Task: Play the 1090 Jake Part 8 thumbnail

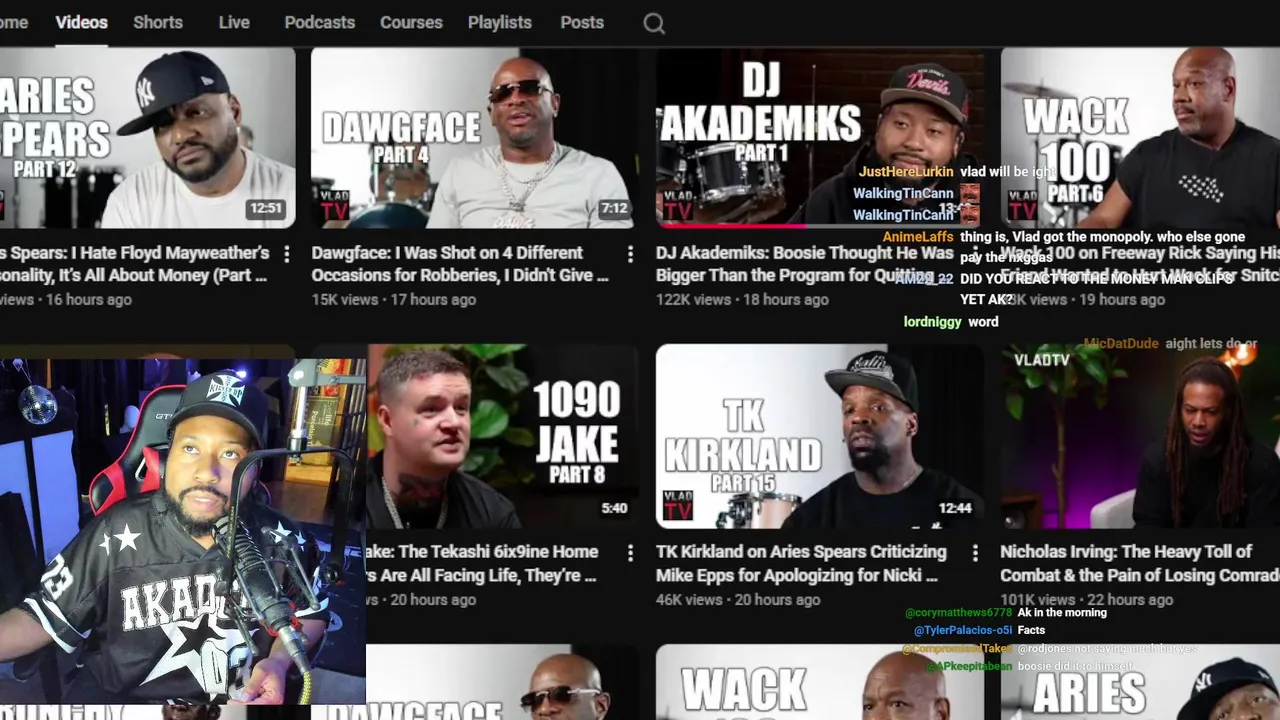Action: pyautogui.click(x=503, y=436)
